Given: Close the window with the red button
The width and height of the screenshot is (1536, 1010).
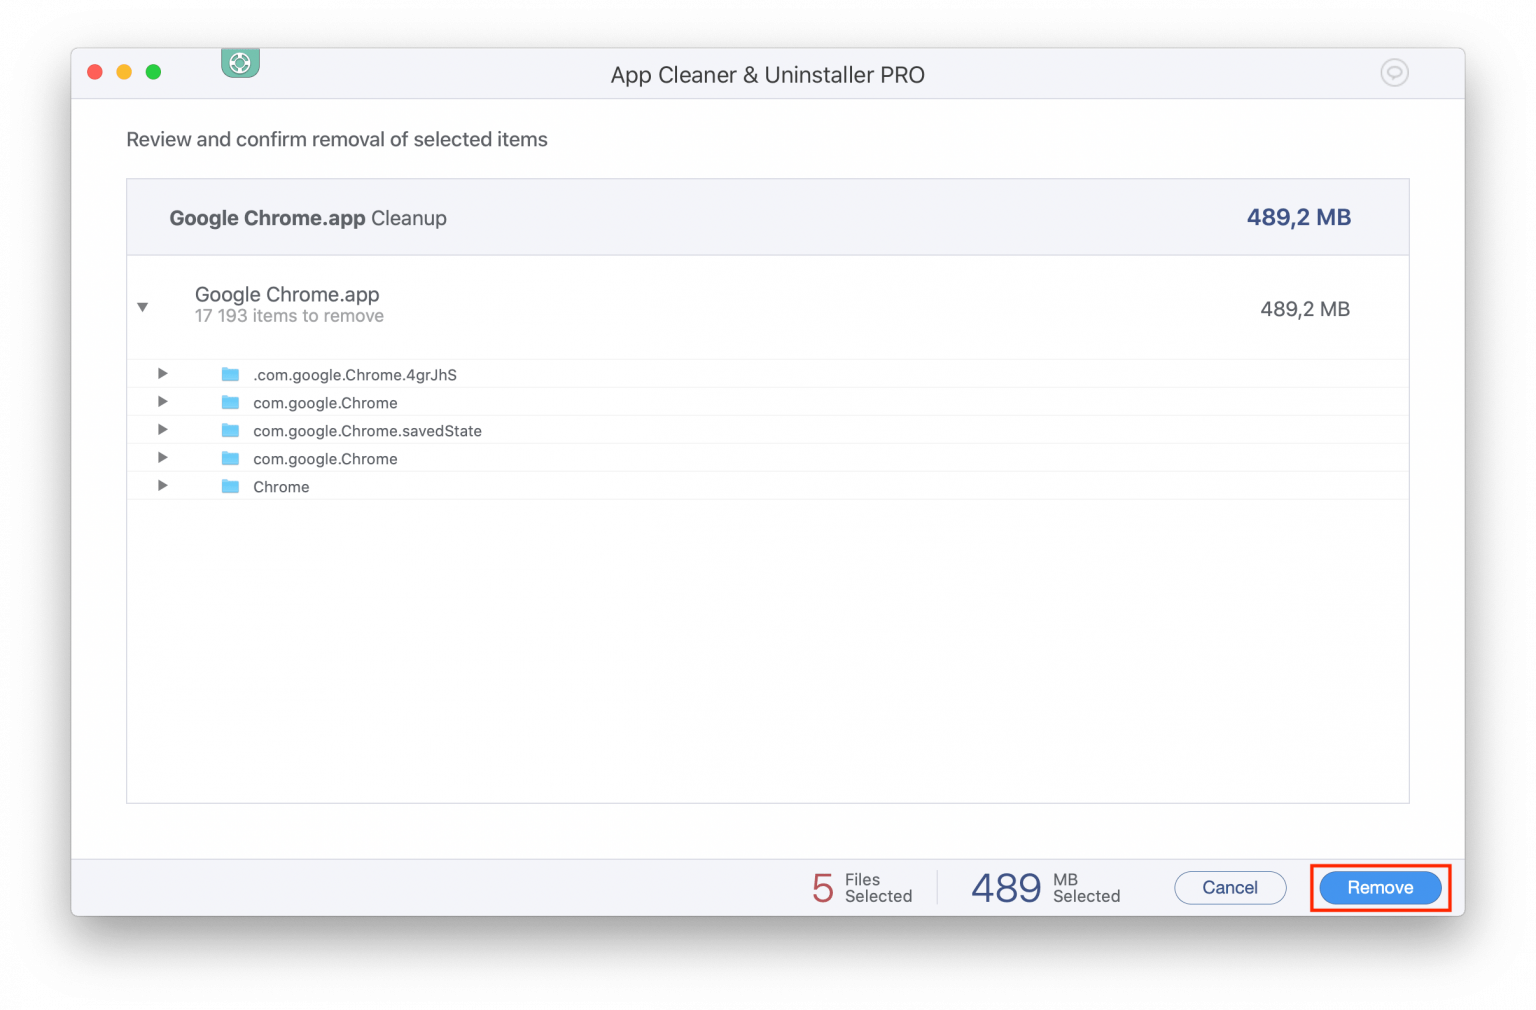Looking at the screenshot, I should [95, 72].
